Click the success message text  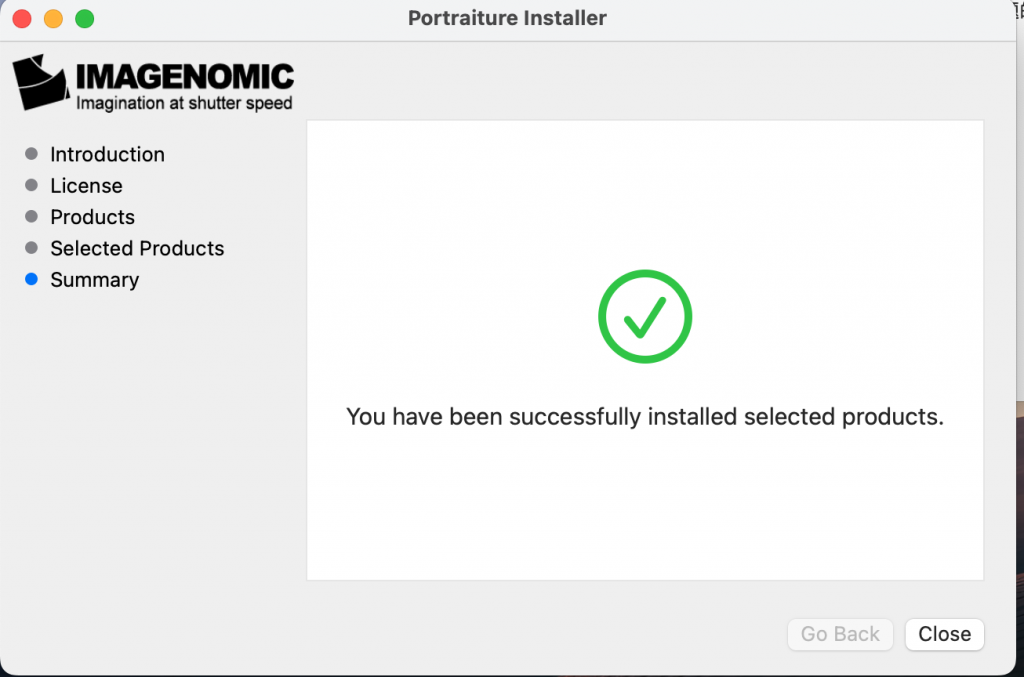coord(644,417)
